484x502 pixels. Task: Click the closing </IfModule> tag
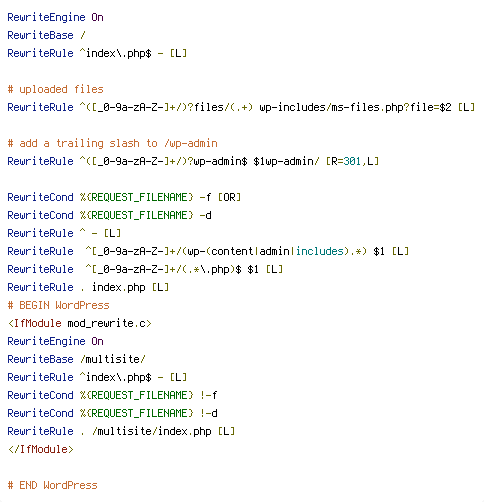tap(40, 449)
